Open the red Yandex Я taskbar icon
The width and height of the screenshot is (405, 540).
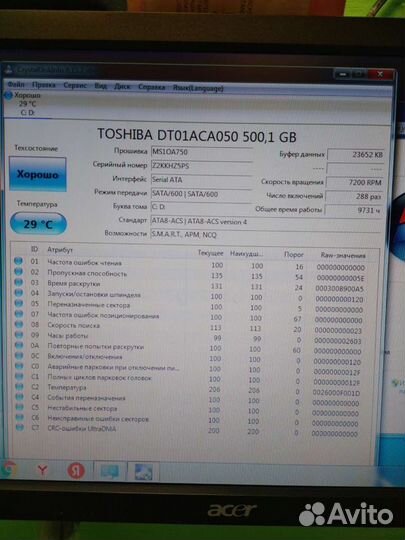(x=76, y=471)
